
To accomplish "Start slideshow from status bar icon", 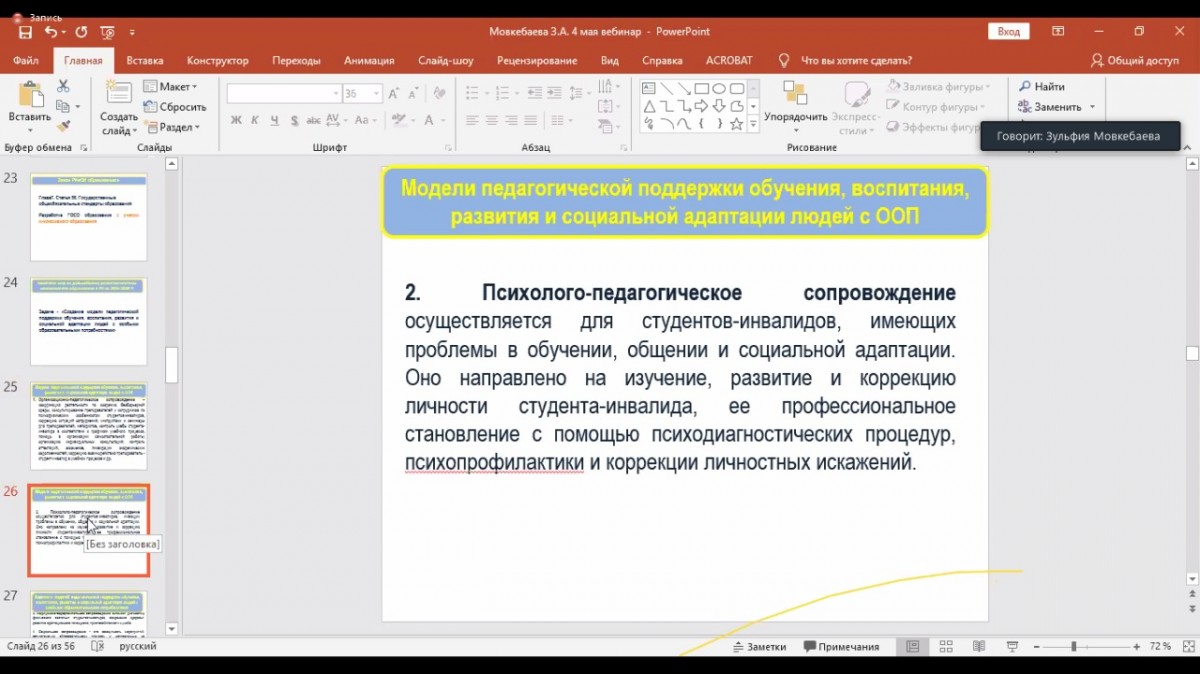I will 1012,647.
